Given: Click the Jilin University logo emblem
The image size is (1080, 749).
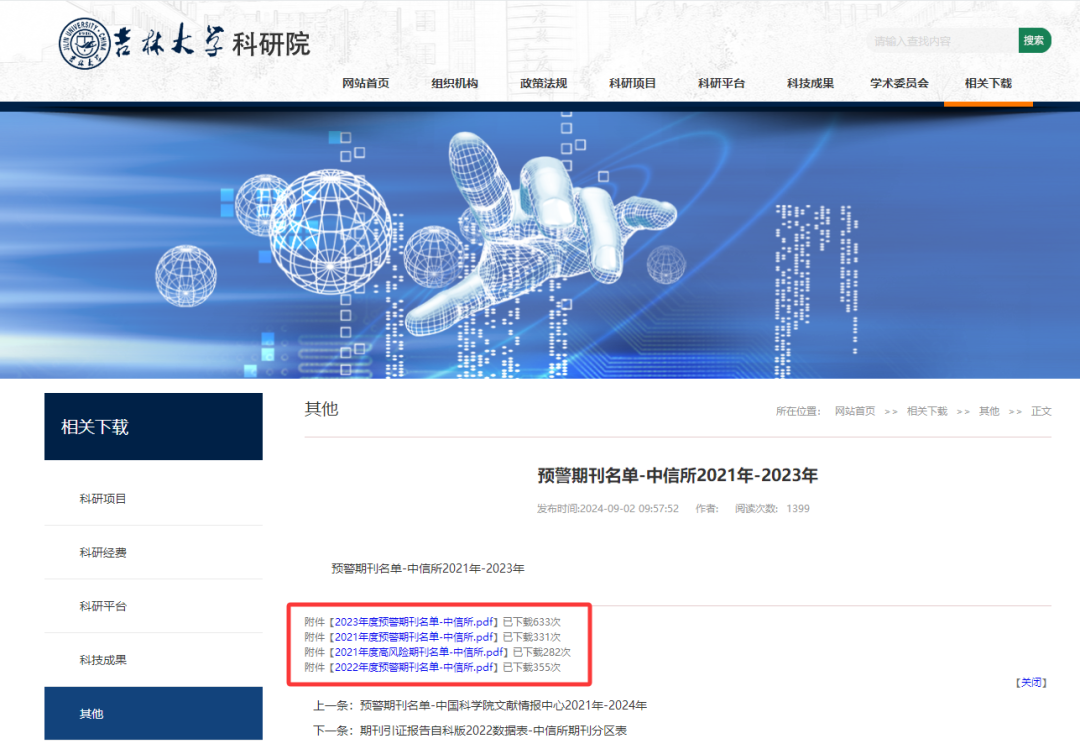Looking at the screenshot, I should coord(84,43).
